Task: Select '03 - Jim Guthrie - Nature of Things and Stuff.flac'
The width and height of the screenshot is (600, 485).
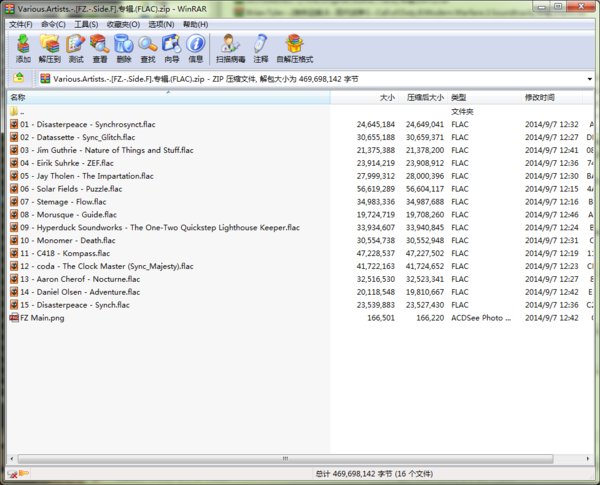Action: tap(107, 150)
